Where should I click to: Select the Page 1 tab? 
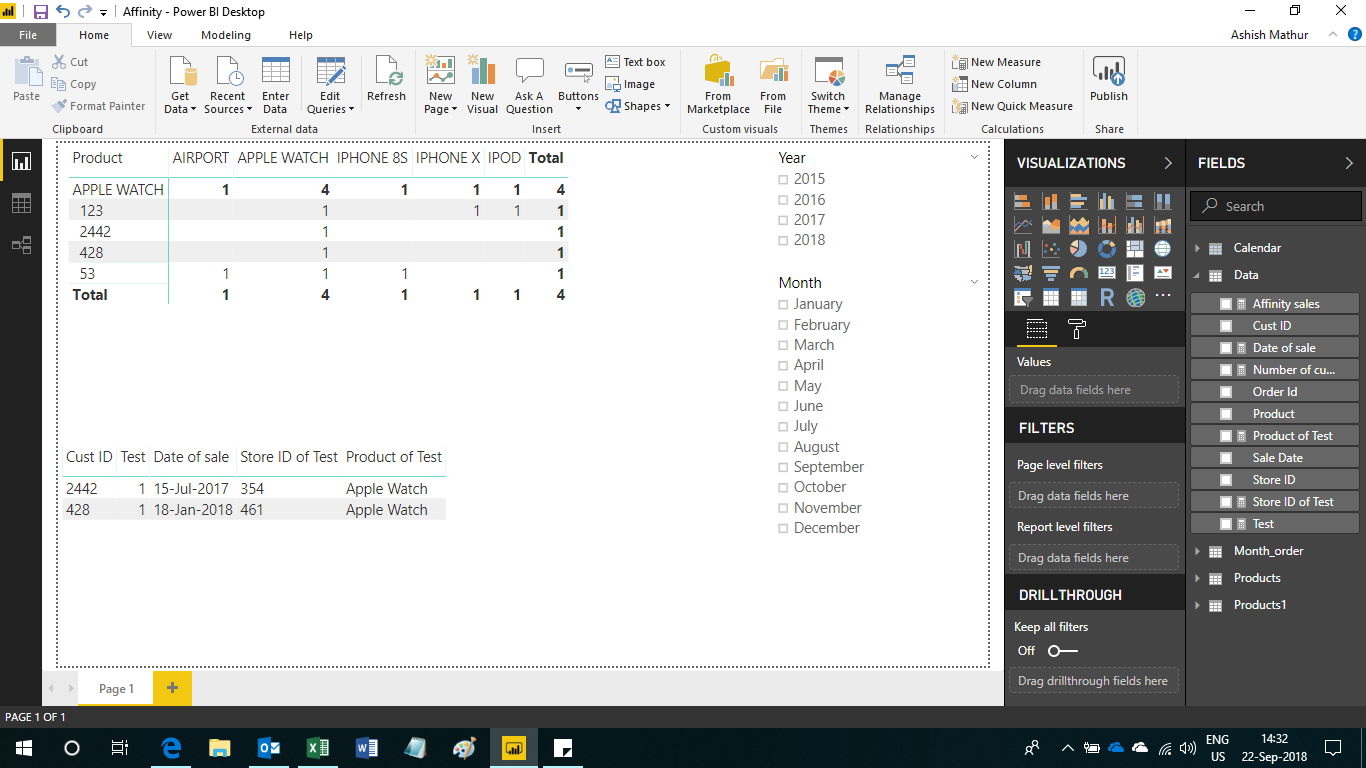click(116, 689)
